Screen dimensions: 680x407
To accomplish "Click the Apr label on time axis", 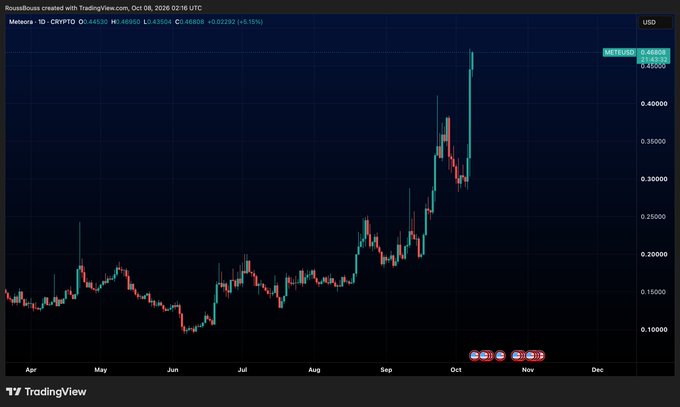I will tap(31, 370).
